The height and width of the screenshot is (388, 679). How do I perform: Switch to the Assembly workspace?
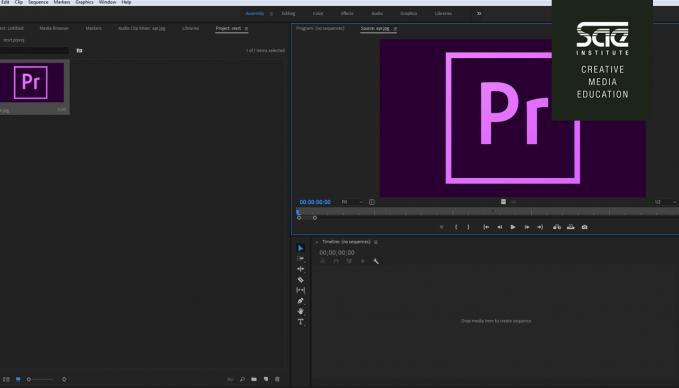tap(255, 13)
